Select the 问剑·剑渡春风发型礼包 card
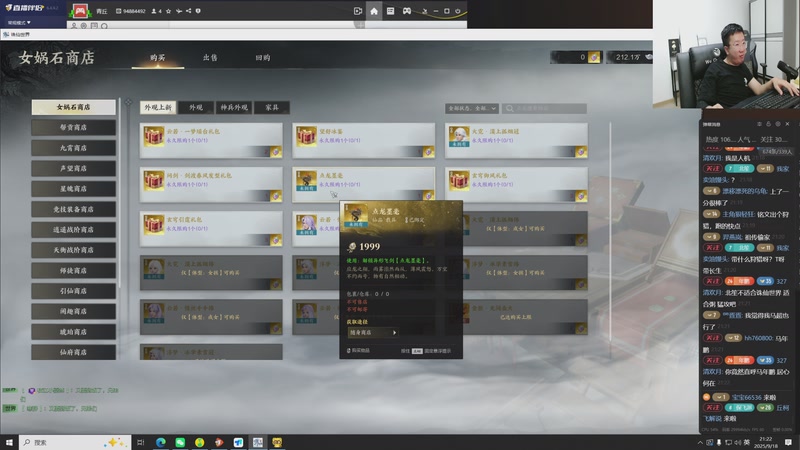This screenshot has height=450, width=800. click(211, 185)
